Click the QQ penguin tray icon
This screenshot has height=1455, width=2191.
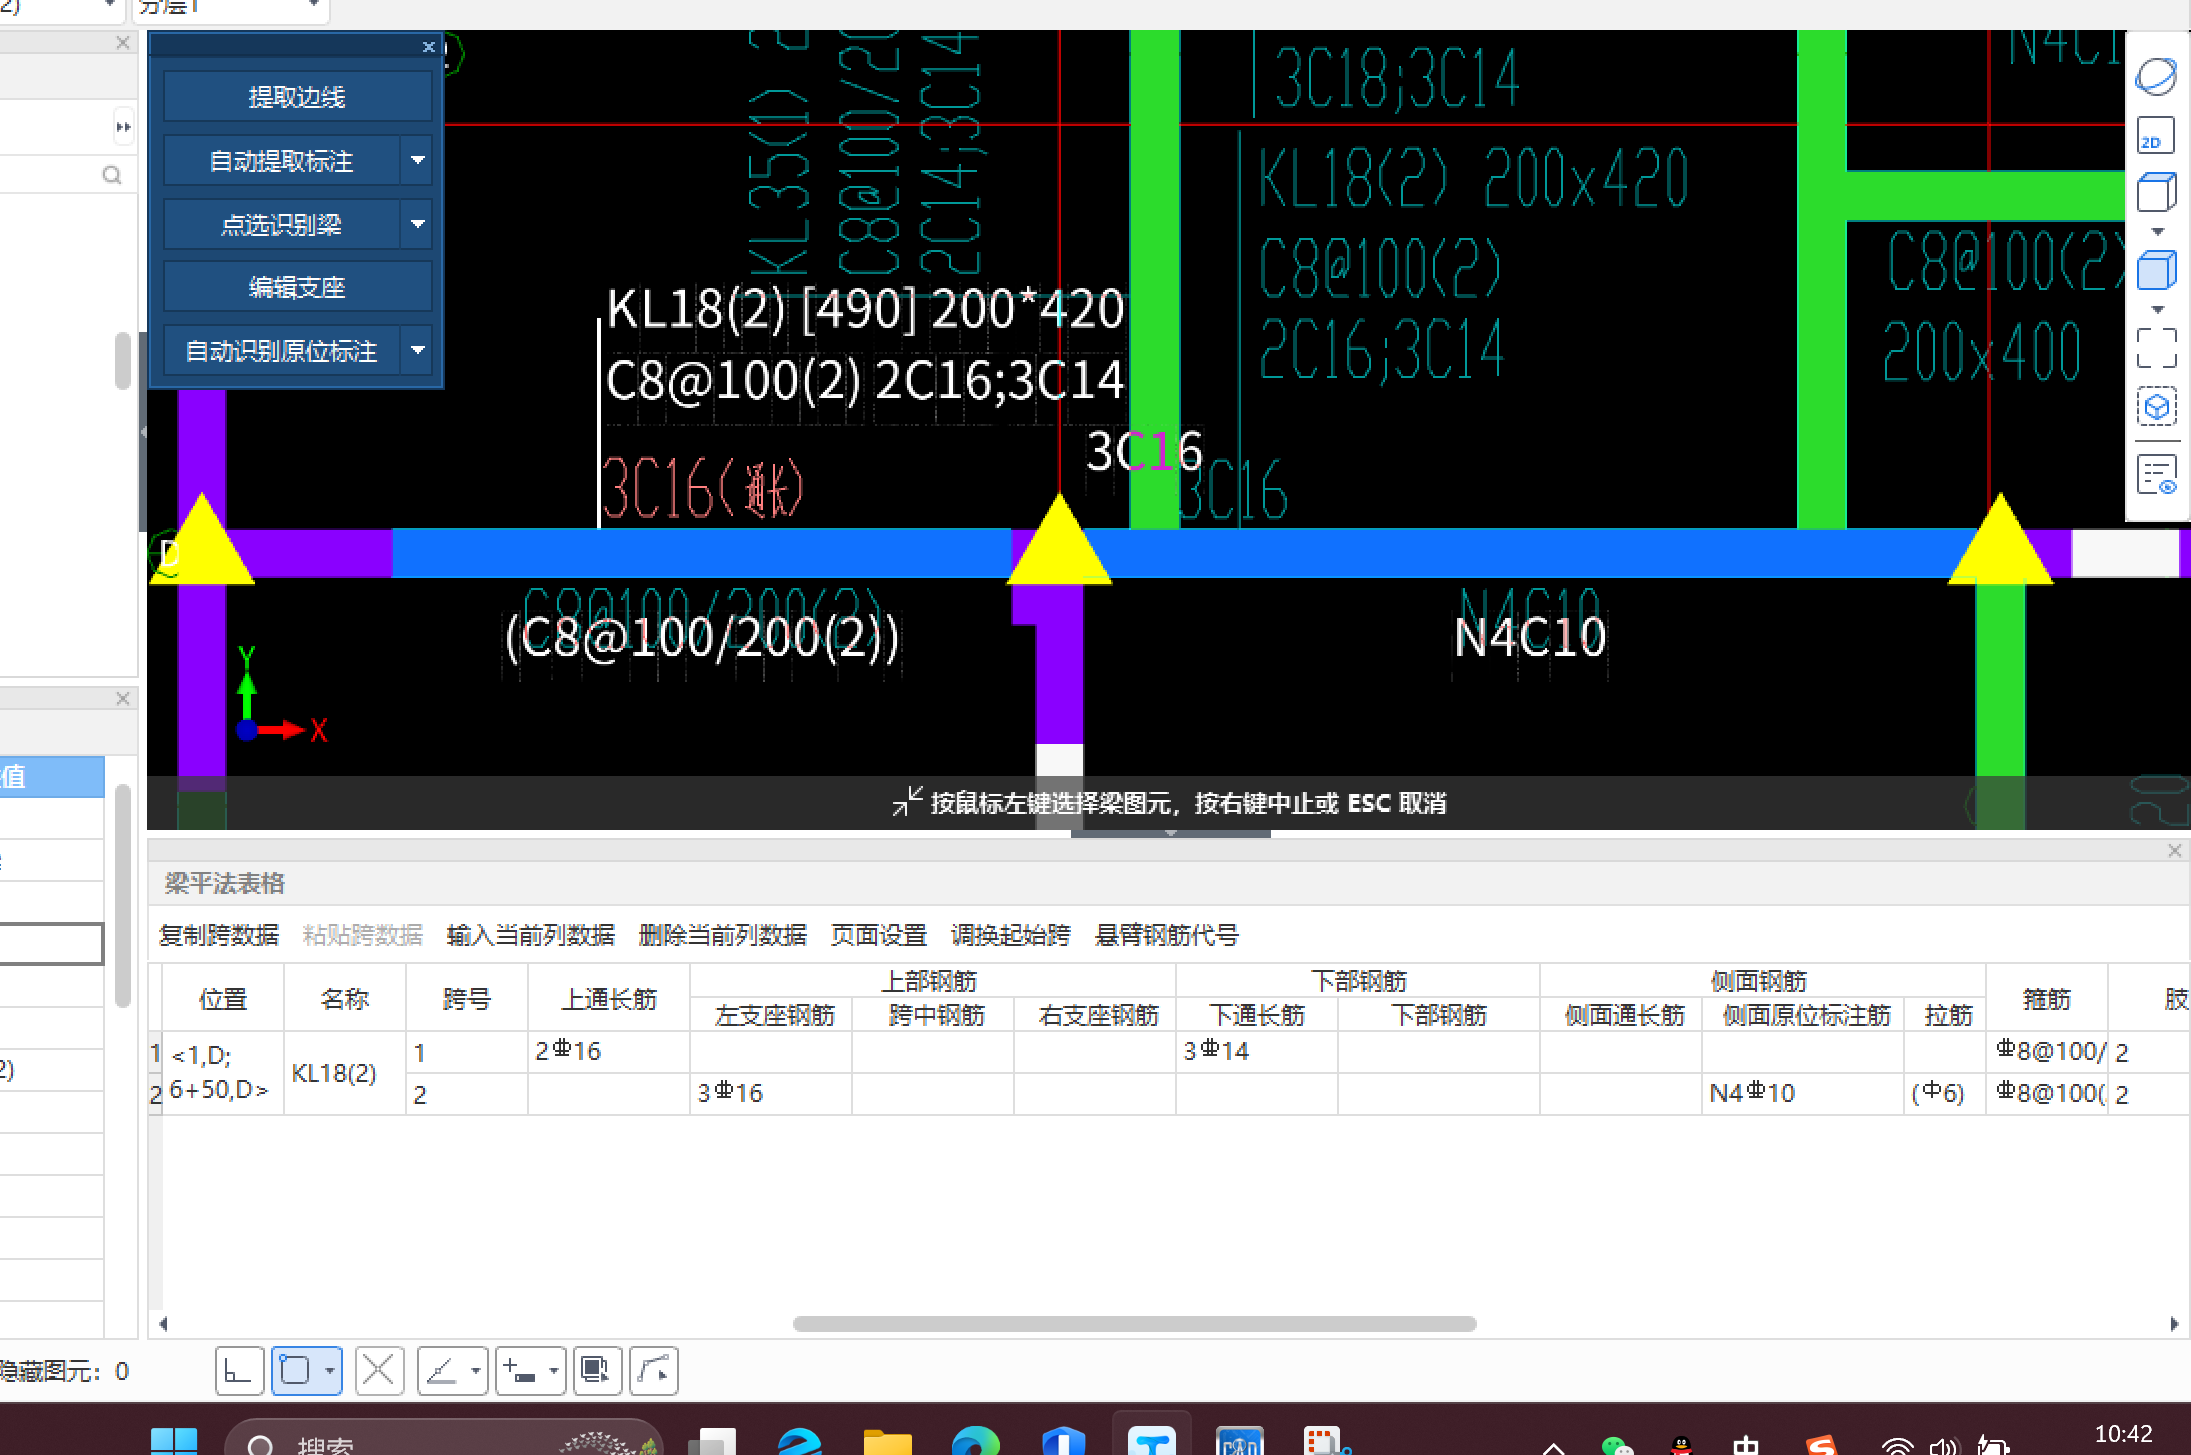click(x=1681, y=1445)
